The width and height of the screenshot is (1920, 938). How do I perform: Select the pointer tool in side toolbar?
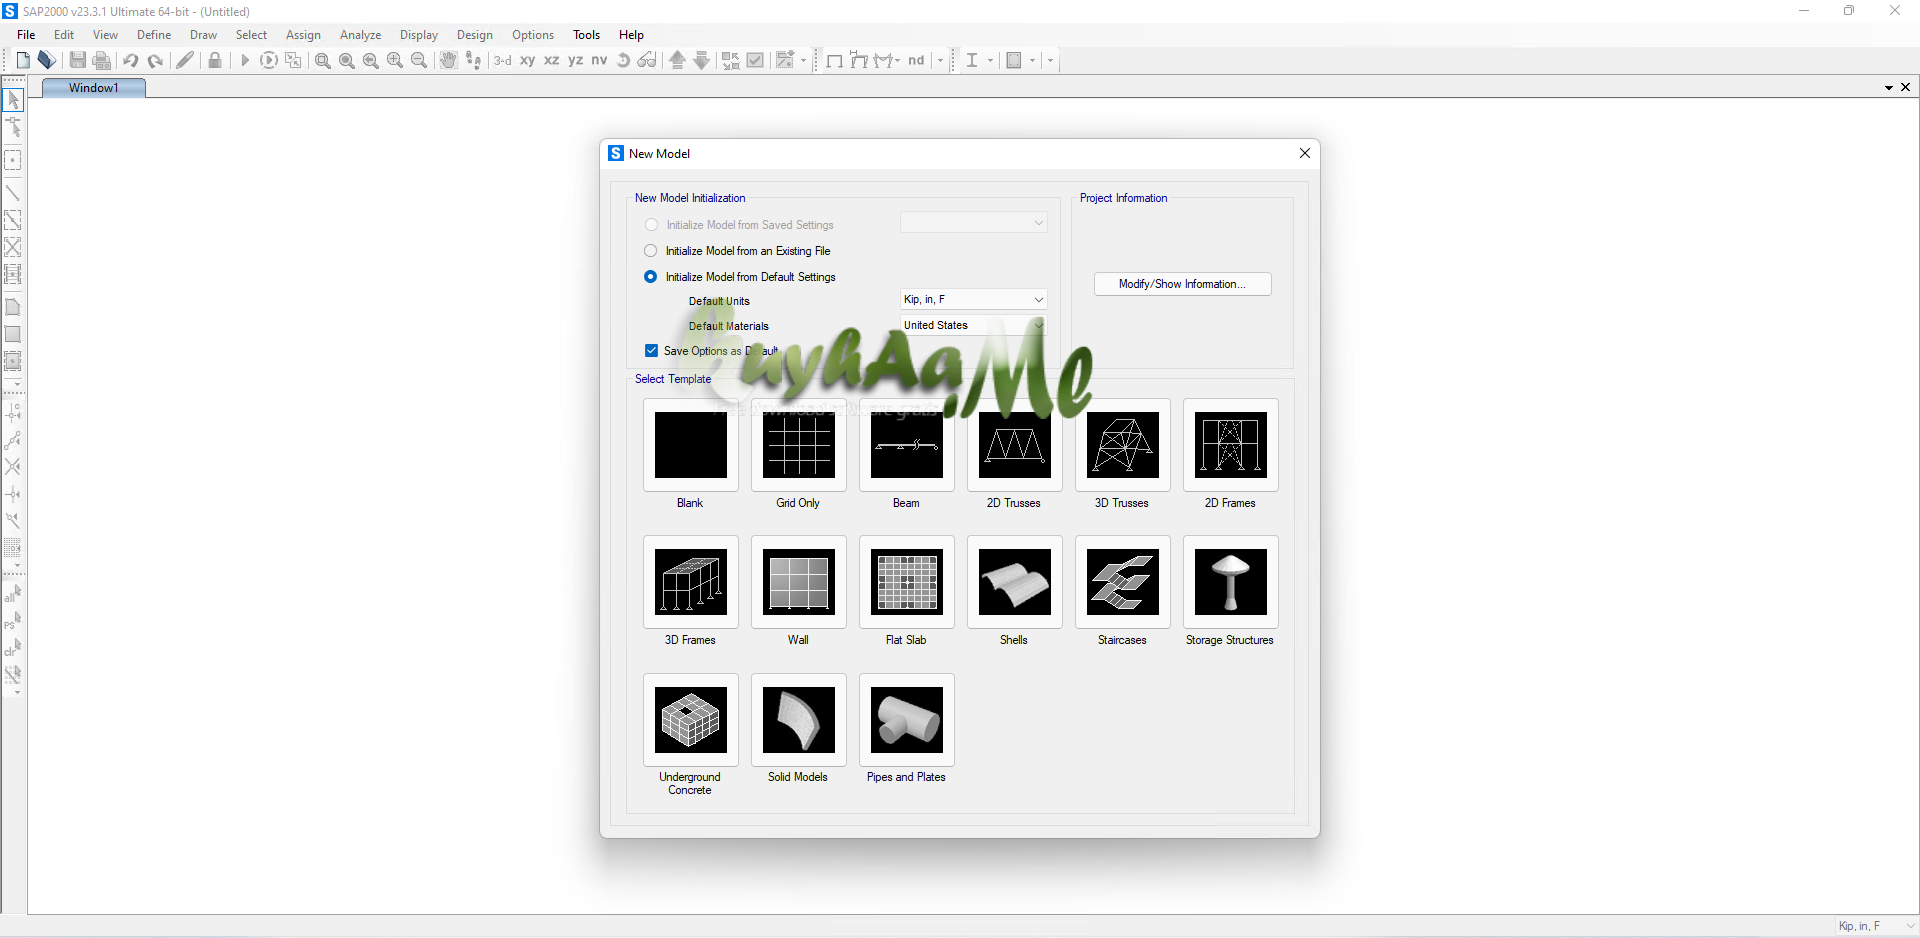tap(13, 100)
